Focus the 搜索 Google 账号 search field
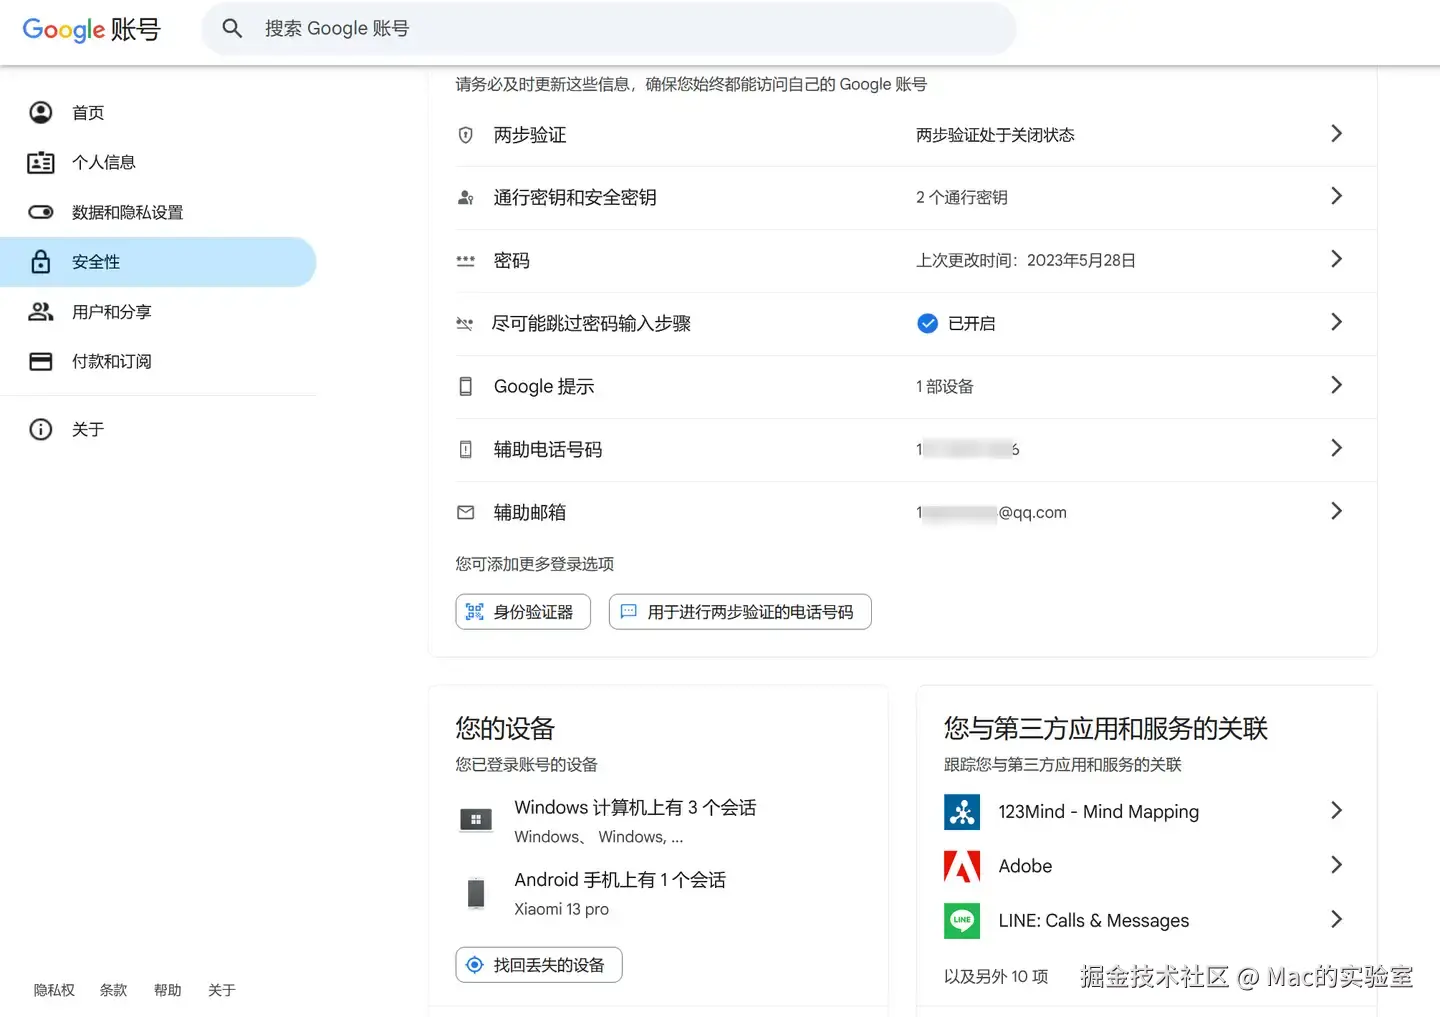 (x=608, y=29)
